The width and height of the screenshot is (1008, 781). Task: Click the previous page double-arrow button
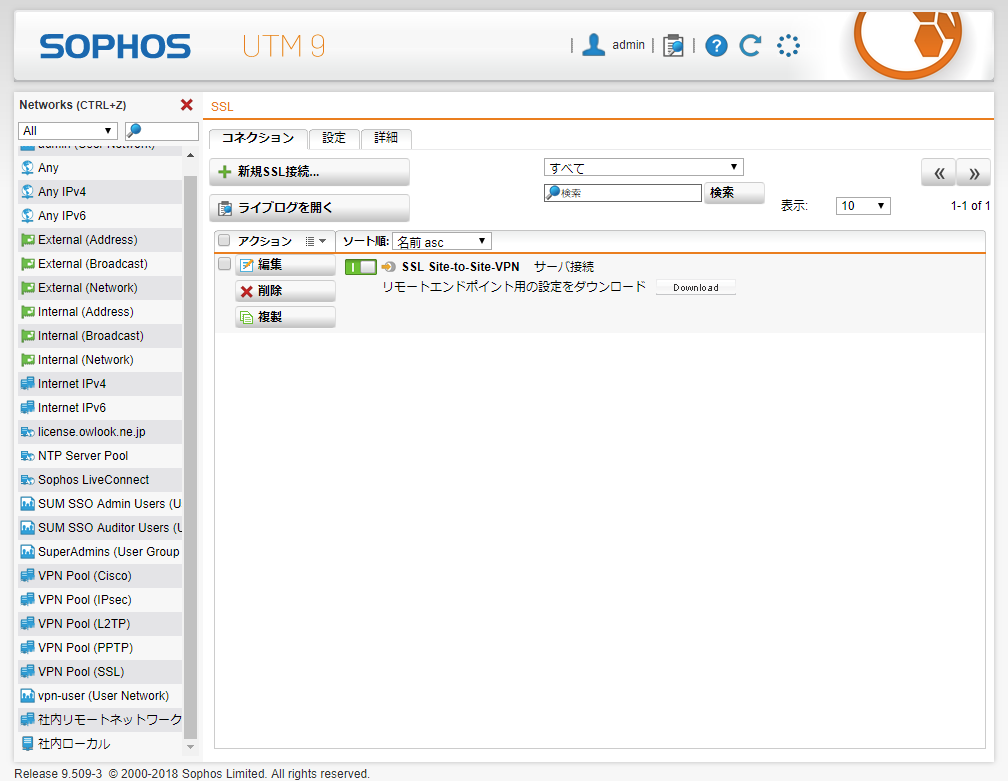point(938,173)
